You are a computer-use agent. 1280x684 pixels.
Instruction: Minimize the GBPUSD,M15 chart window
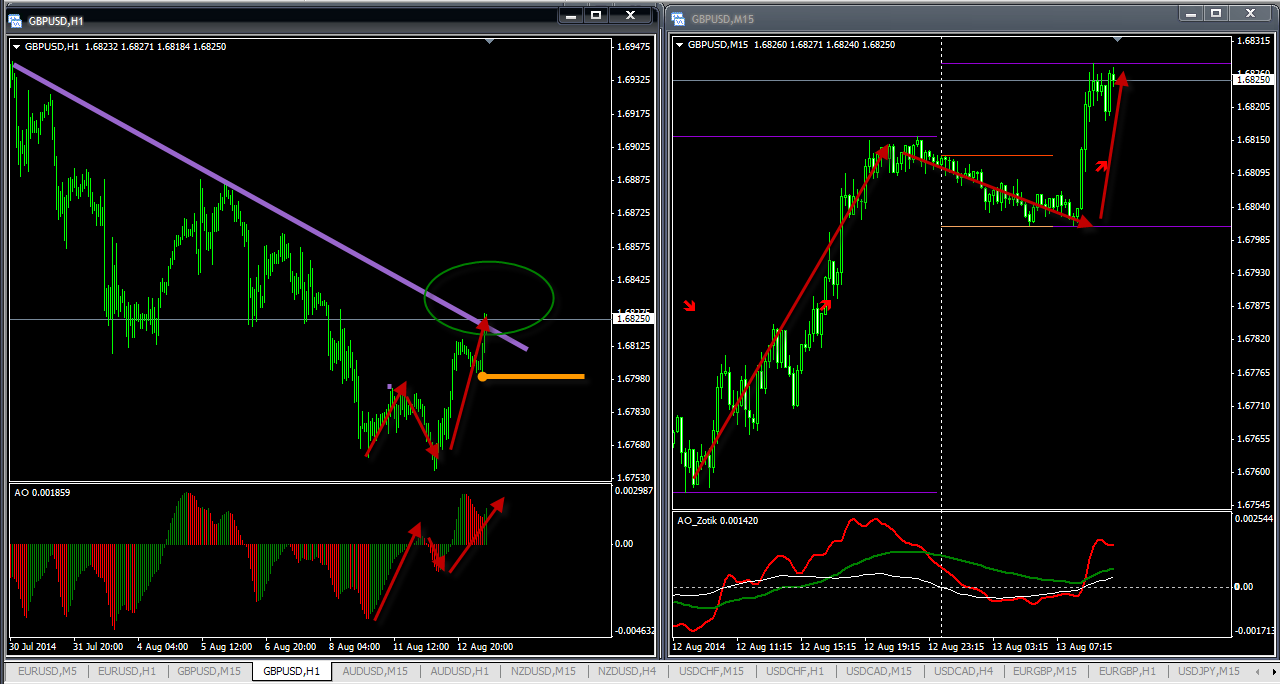1189,13
